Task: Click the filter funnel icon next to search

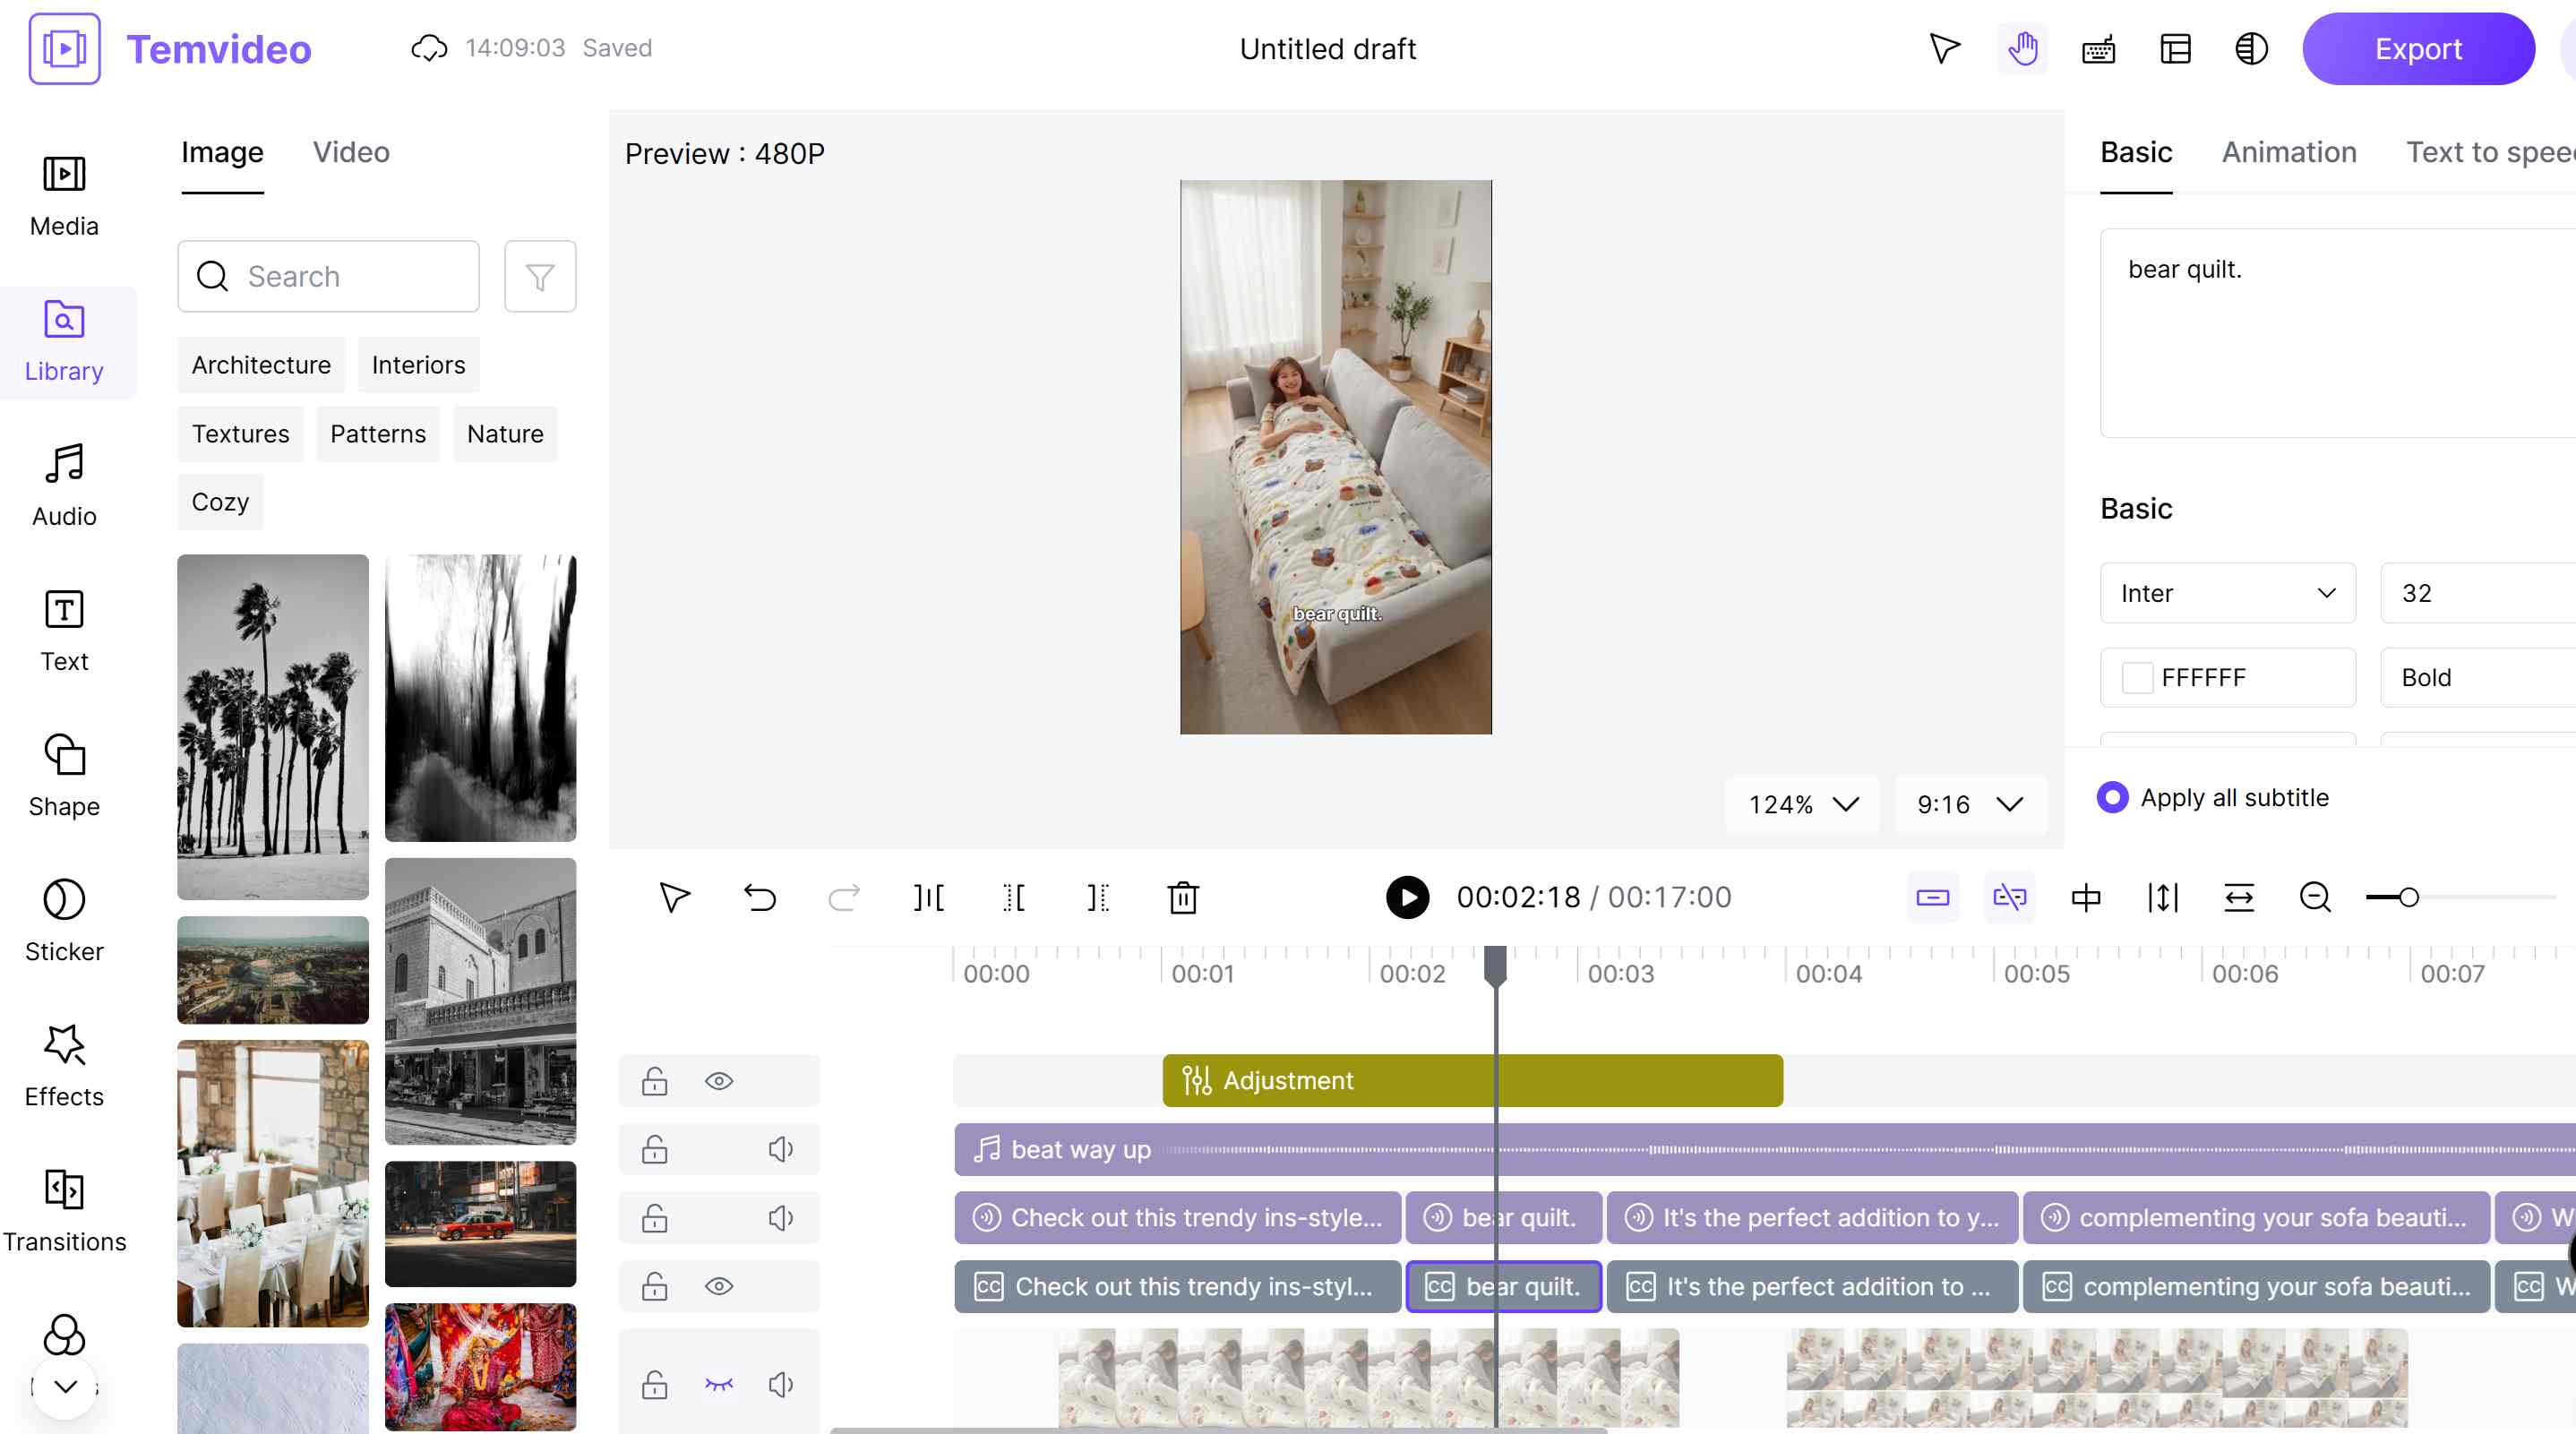Action: [540, 276]
